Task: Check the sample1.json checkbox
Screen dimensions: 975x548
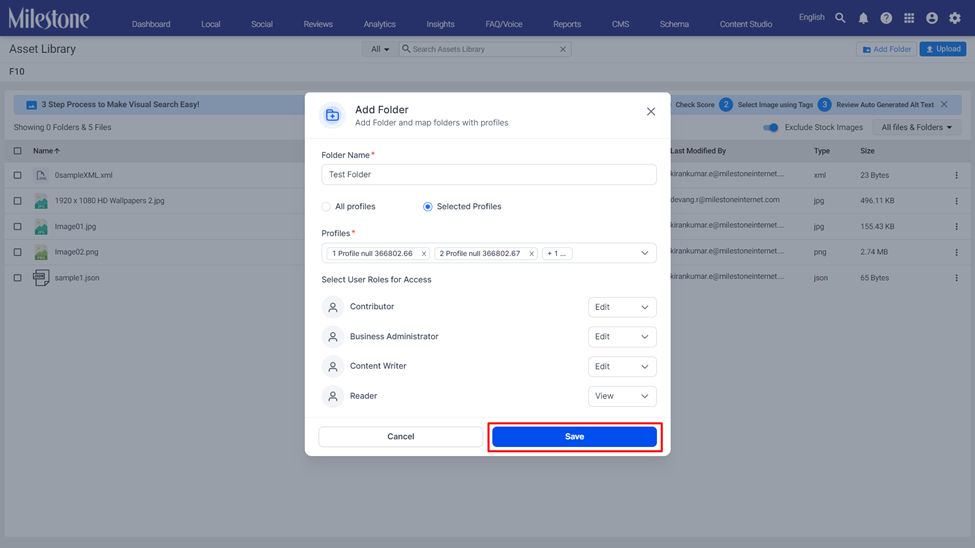Action: click(17, 278)
